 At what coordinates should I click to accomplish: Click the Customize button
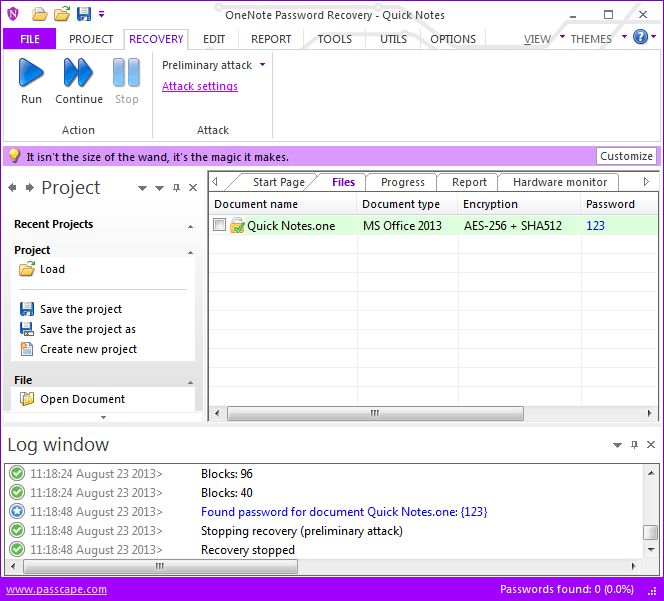click(x=626, y=156)
